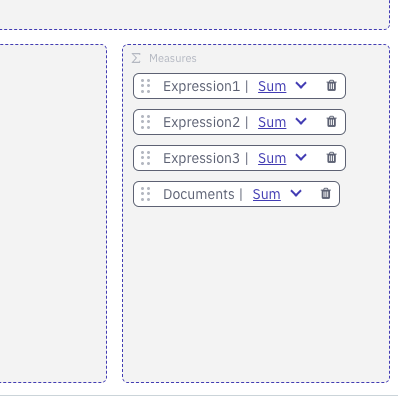Image resolution: width=398 pixels, height=396 pixels.
Task: Click the trash icon for Expression3
Action: 331,158
